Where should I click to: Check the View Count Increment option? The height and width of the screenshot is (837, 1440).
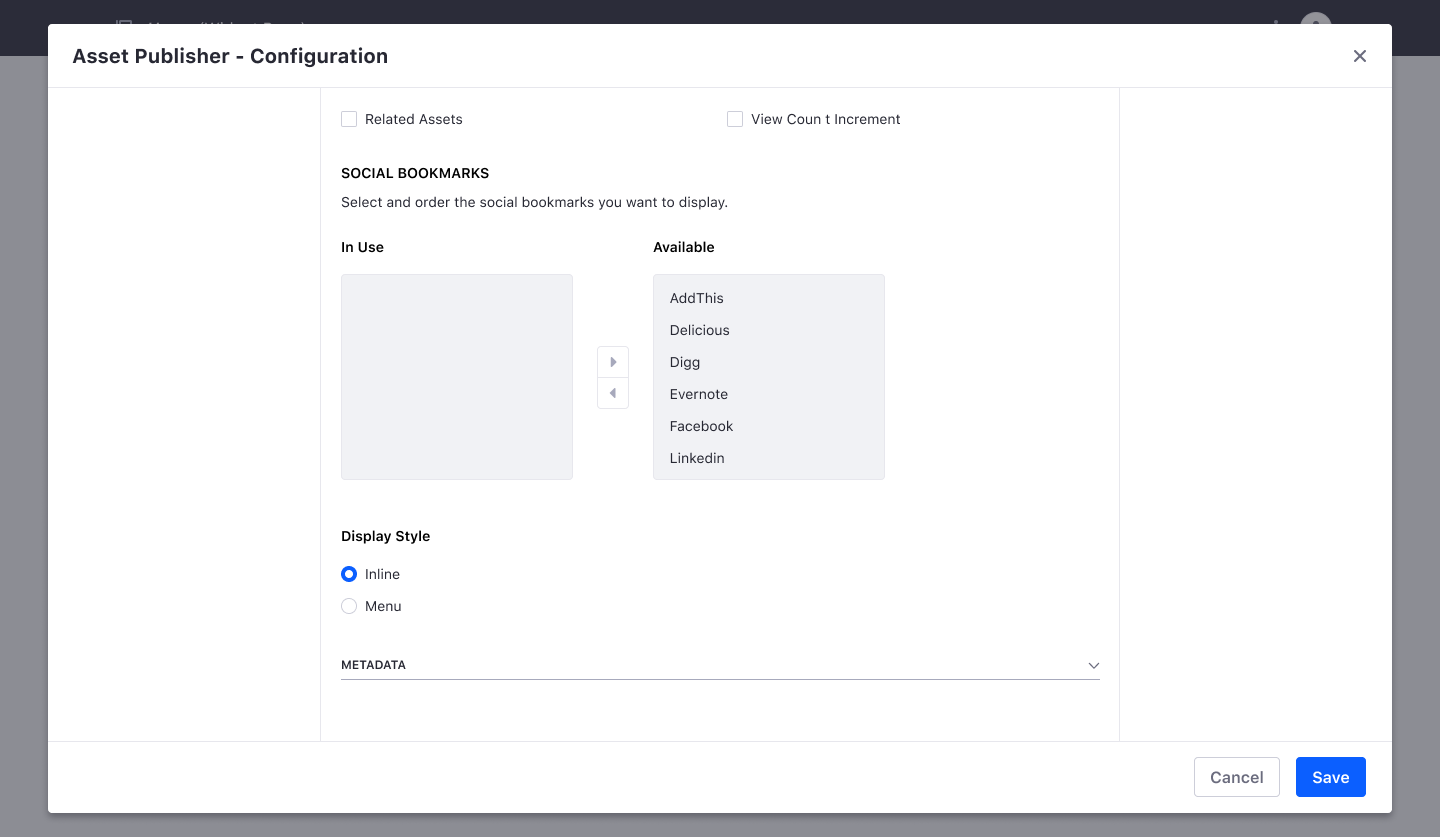click(735, 119)
